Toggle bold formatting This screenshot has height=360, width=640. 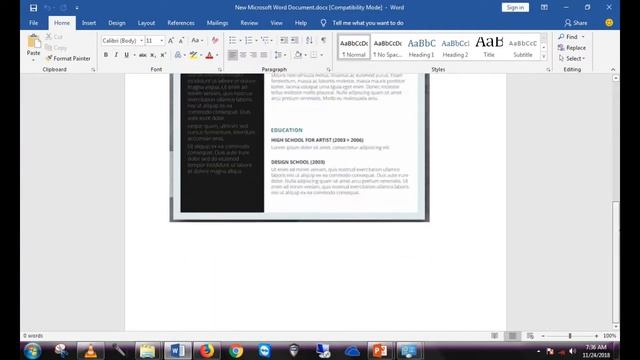point(106,55)
